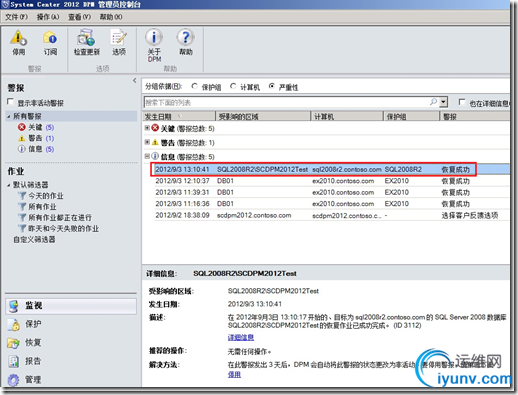Sort by 发生日期 column header
This screenshot has height=395, width=518.
pos(179,116)
